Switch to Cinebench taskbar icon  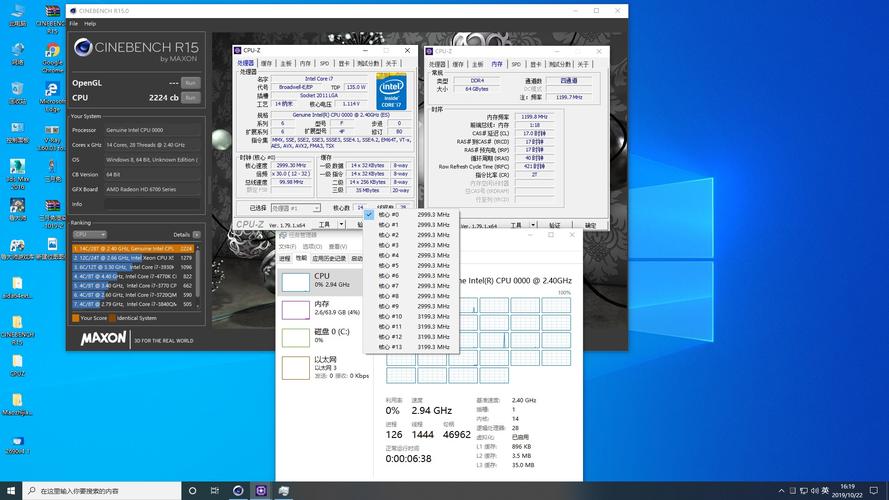238,490
